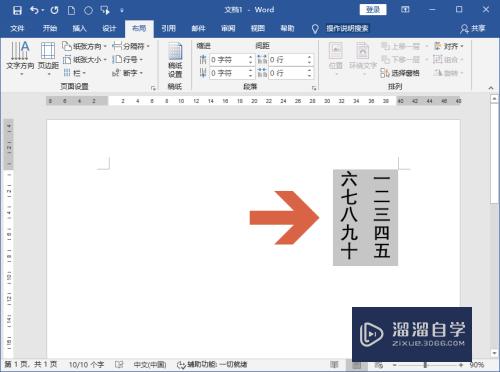Viewport: 500px width, 372px height.
Task: Open 页边距 margins menu
Action: tap(48, 57)
